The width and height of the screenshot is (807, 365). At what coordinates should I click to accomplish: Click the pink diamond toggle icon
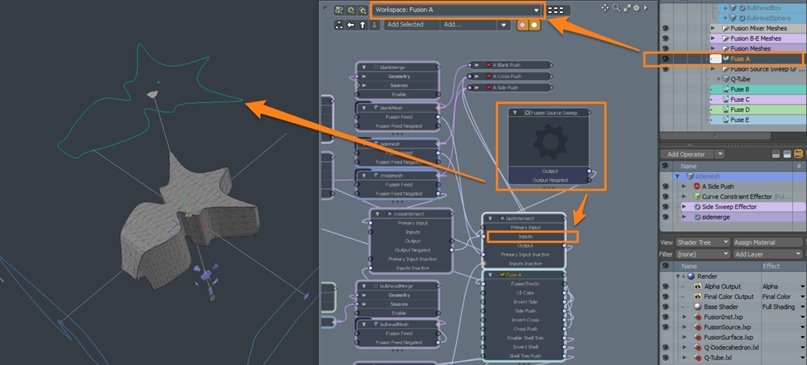522,25
